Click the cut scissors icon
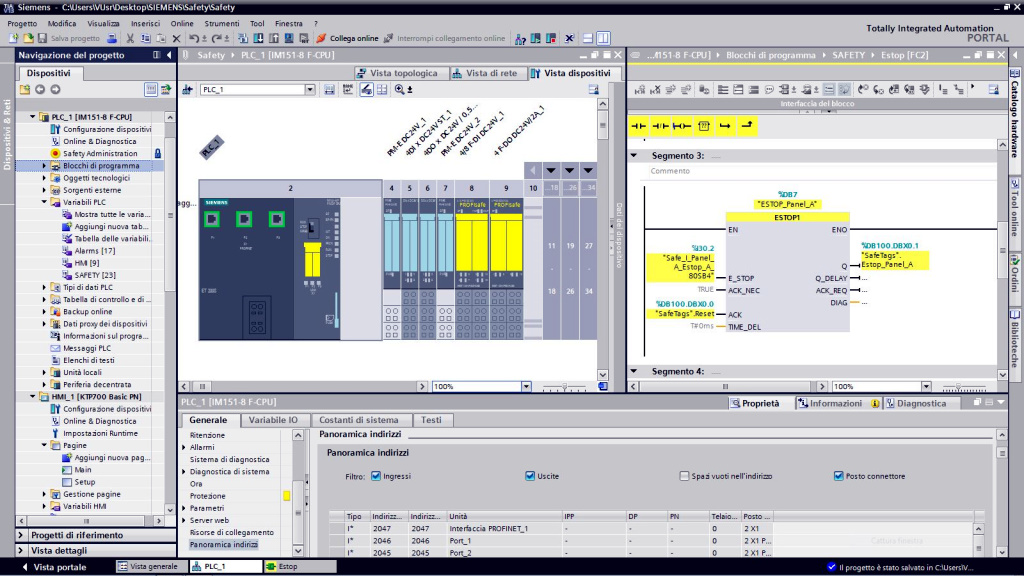The image size is (1024, 576). coord(130,39)
